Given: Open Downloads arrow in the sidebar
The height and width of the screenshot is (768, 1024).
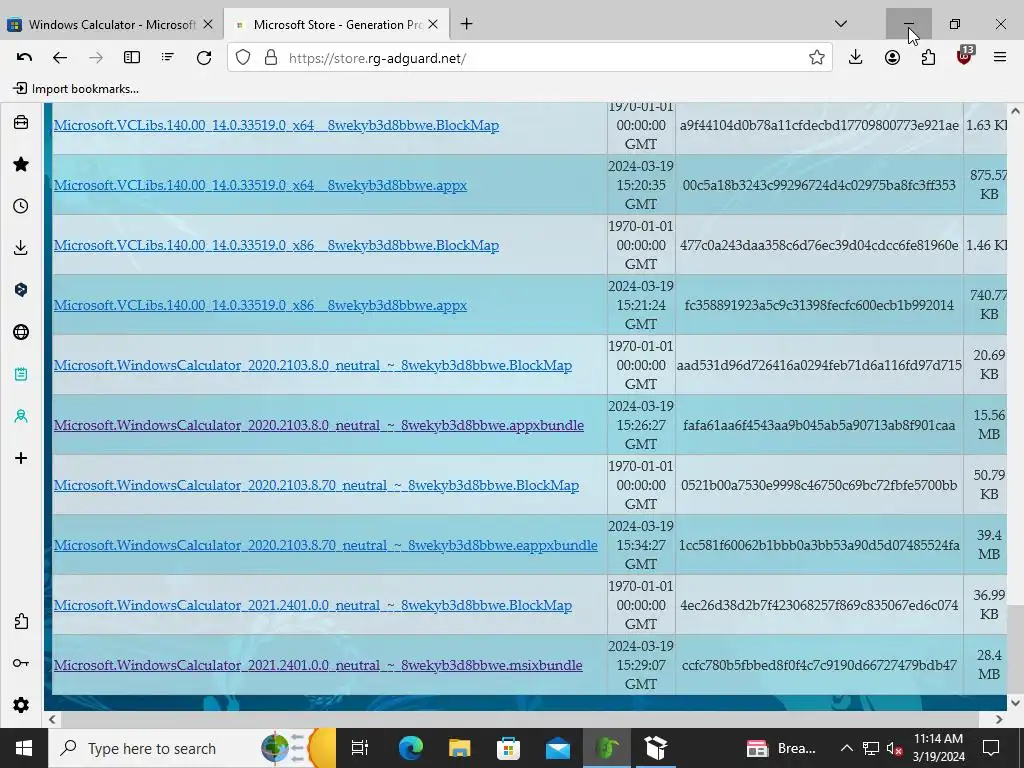Looking at the screenshot, I should pyautogui.click(x=21, y=248).
